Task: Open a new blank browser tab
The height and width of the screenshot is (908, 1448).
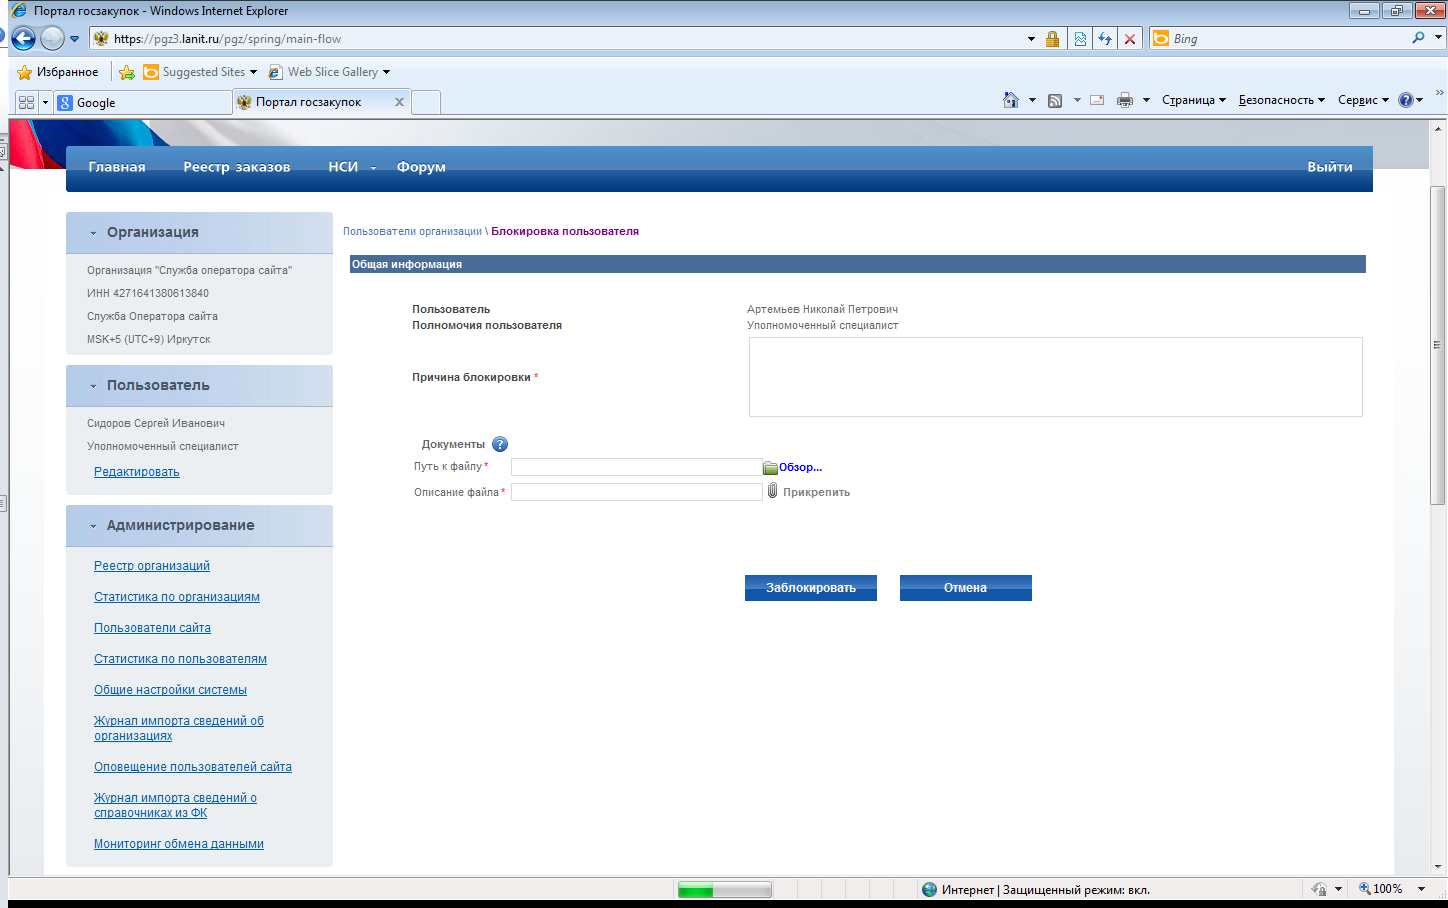Action: coord(426,102)
